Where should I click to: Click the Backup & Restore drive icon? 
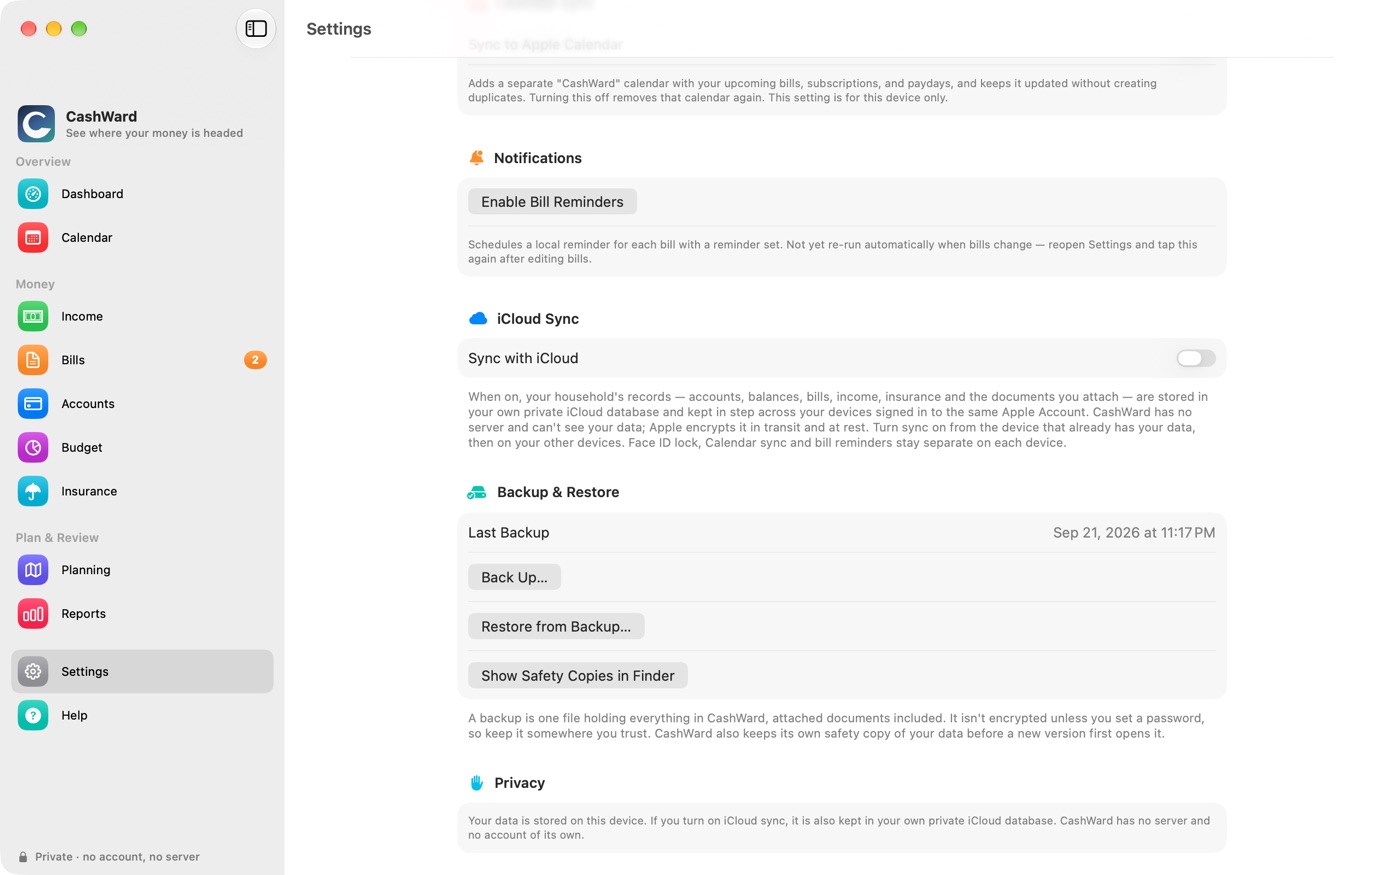click(x=477, y=492)
